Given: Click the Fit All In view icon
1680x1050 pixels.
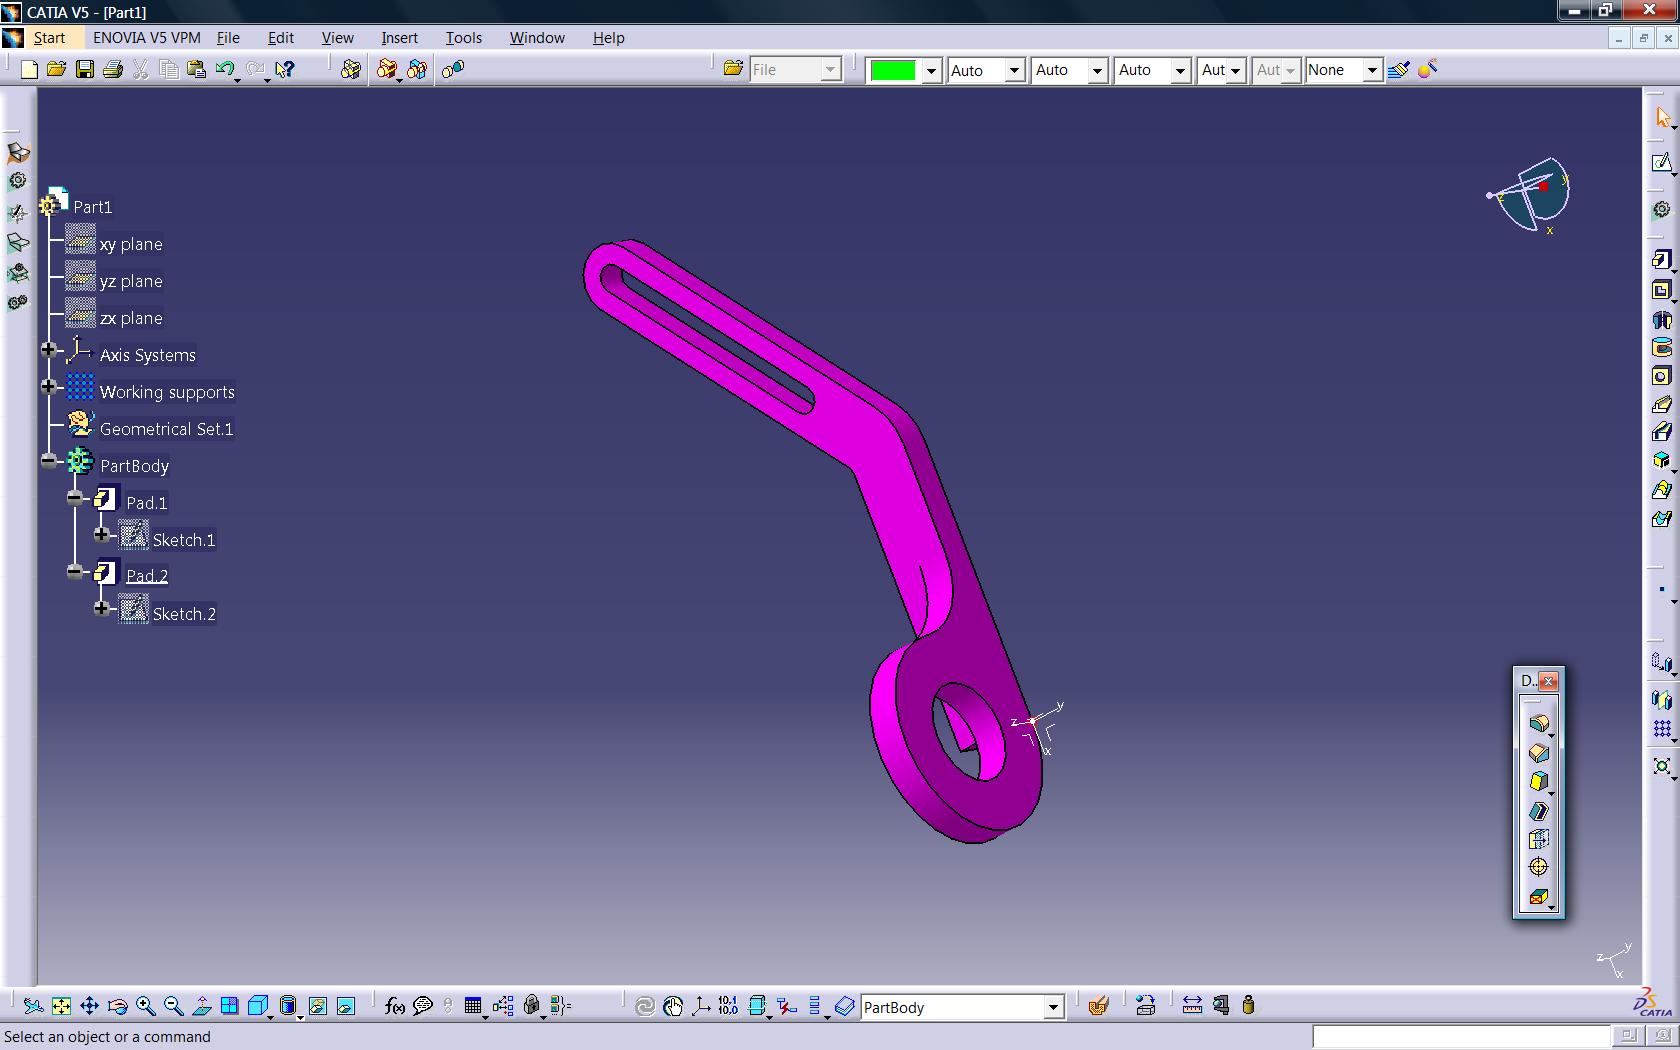Looking at the screenshot, I should tap(61, 1006).
